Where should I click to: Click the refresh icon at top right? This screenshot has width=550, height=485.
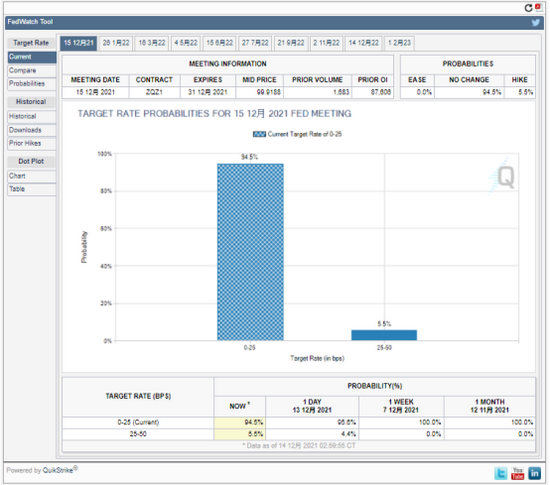pyautogui.click(x=528, y=8)
